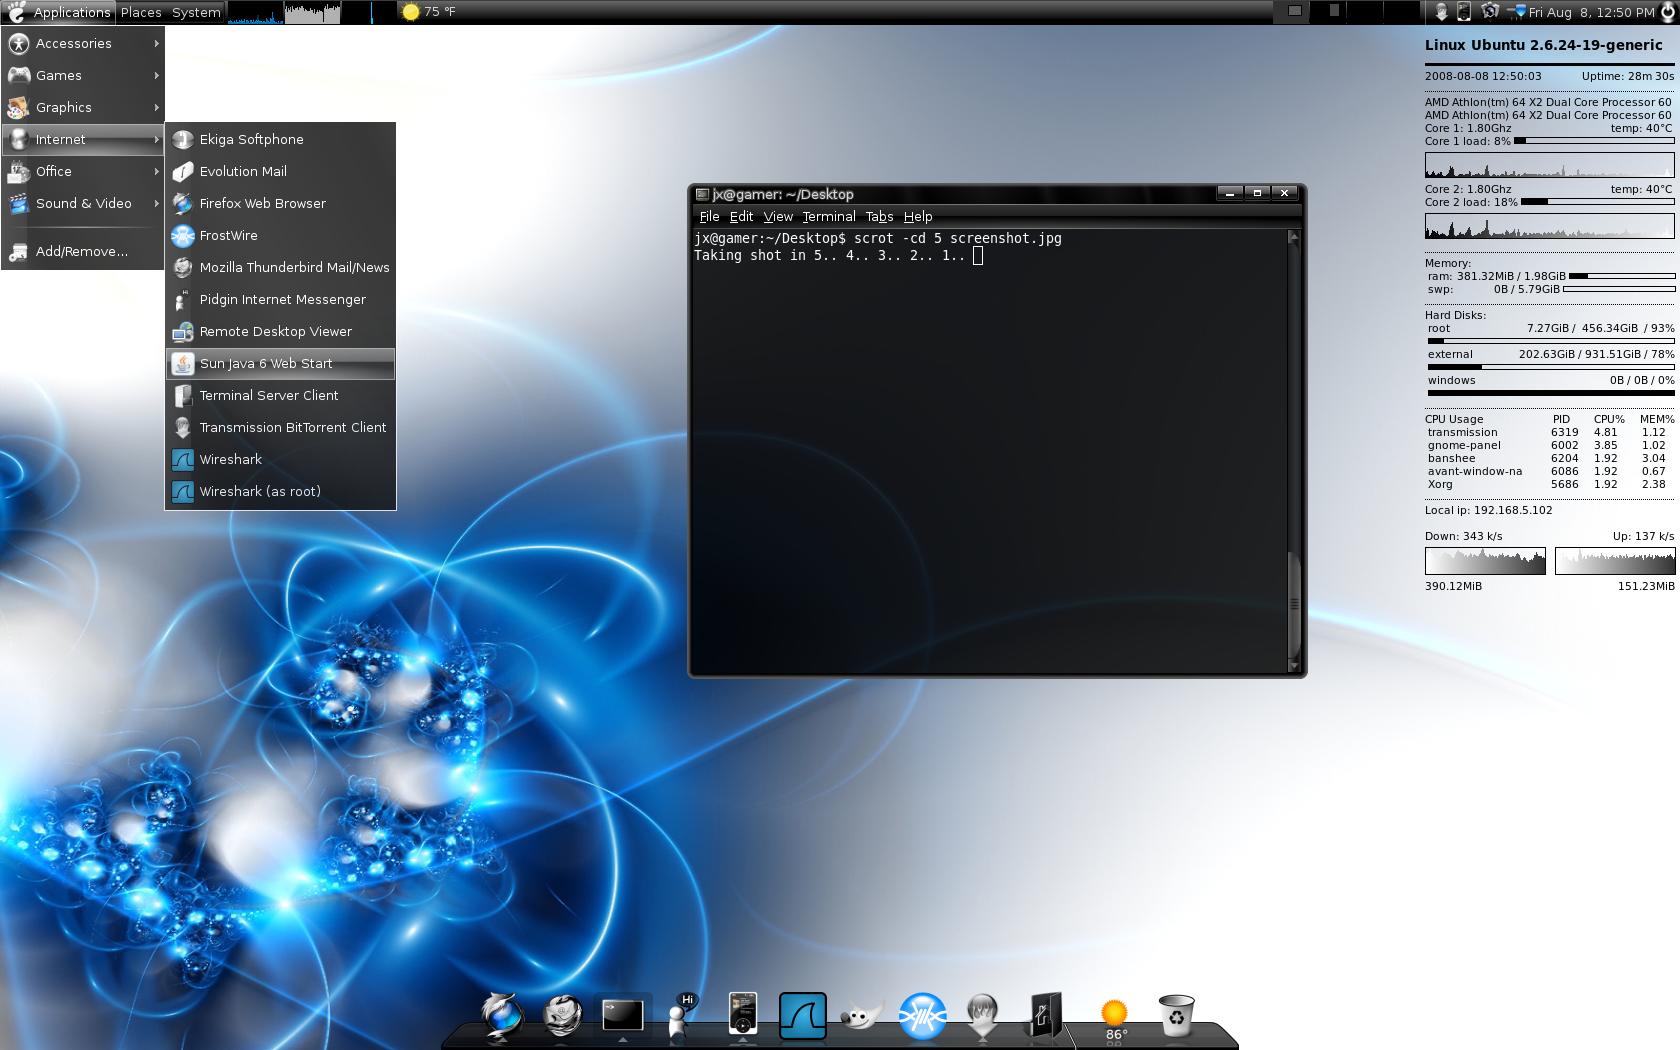Open the terminal's Terminal menu

(x=829, y=216)
